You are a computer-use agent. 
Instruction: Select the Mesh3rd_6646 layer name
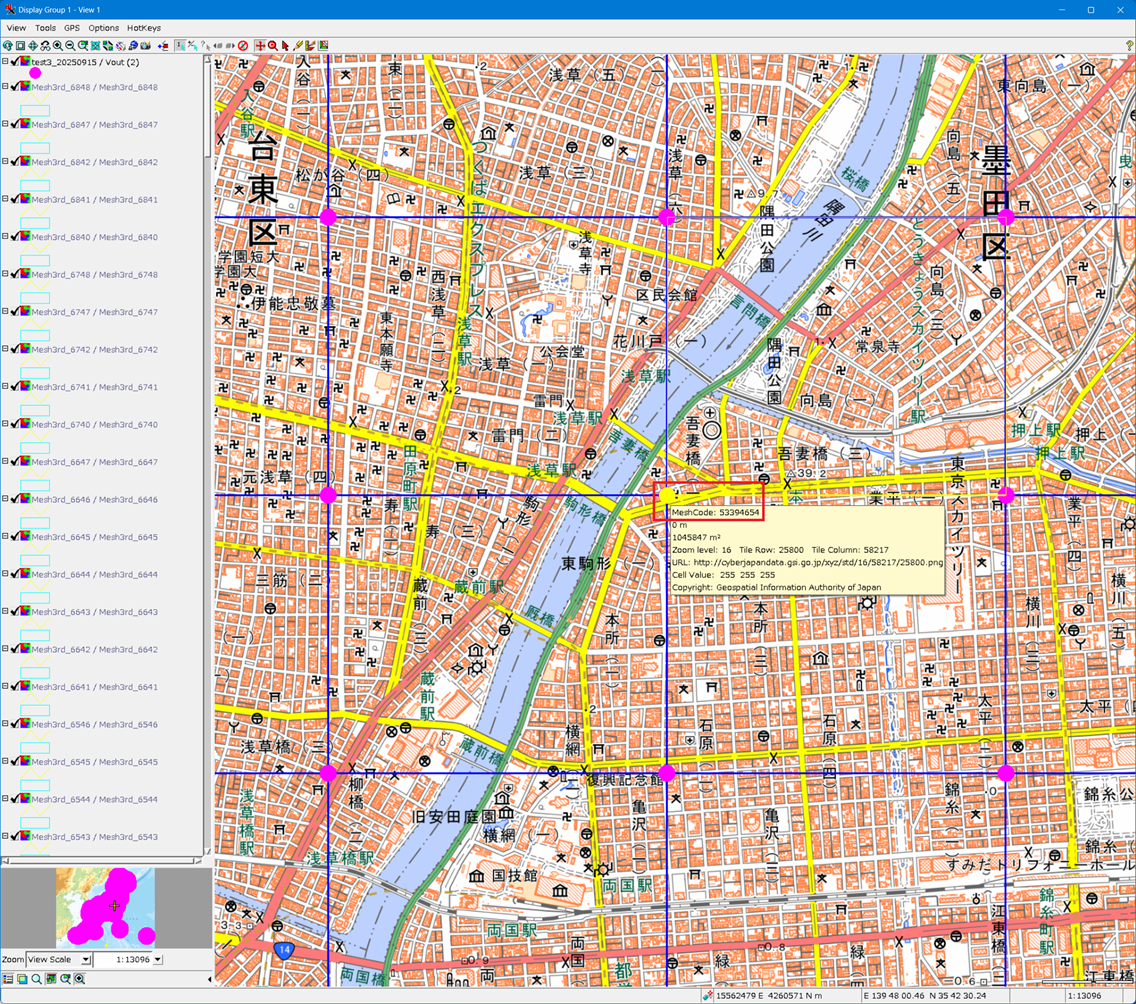(94, 499)
